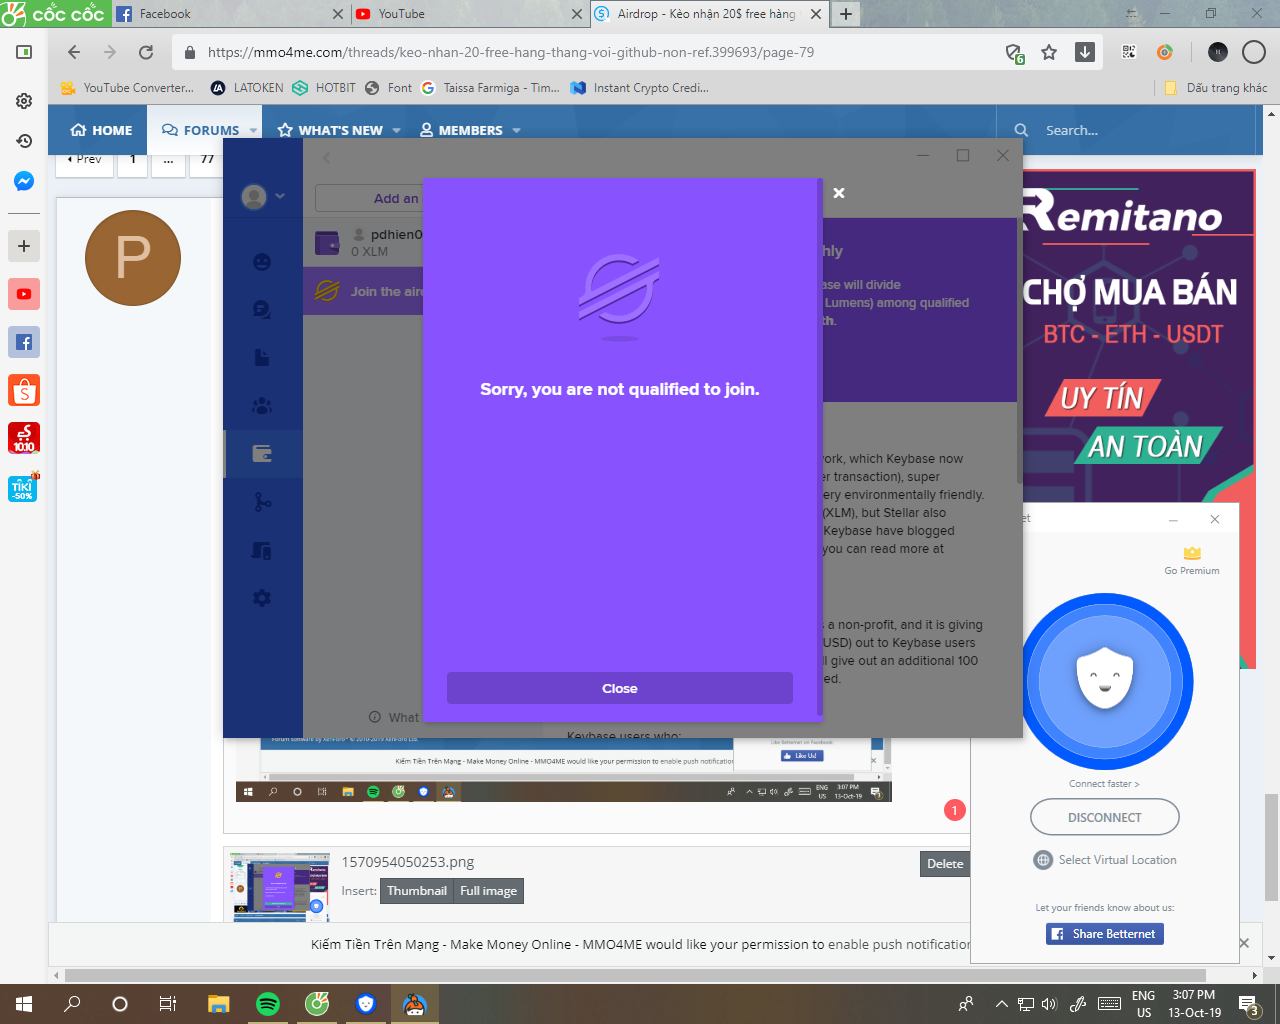
Task: Open the 1570954050253.png attachment thumbnail
Action: click(279, 887)
